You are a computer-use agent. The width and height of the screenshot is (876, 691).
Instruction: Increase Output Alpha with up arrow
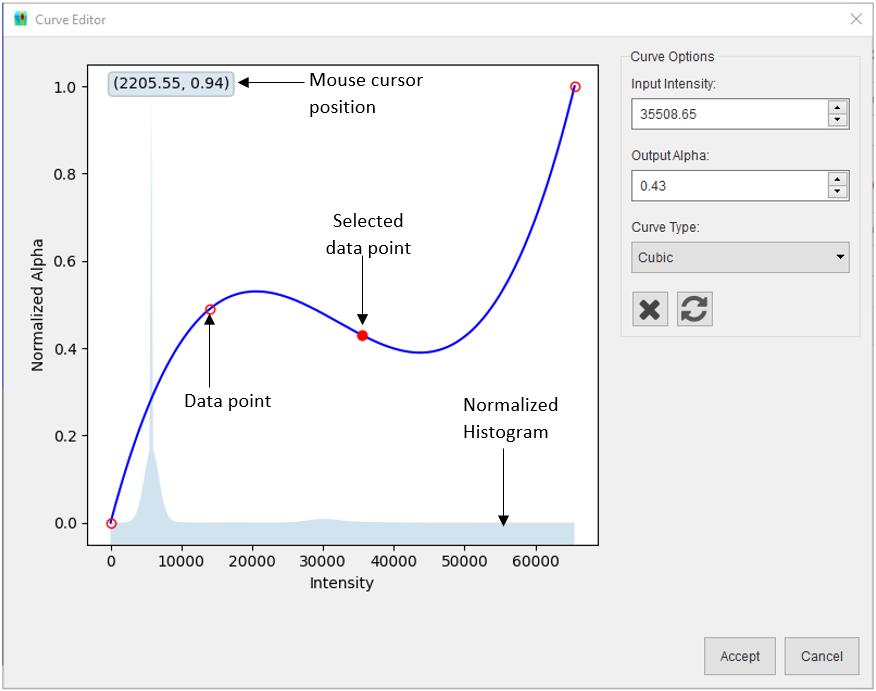pos(837,179)
